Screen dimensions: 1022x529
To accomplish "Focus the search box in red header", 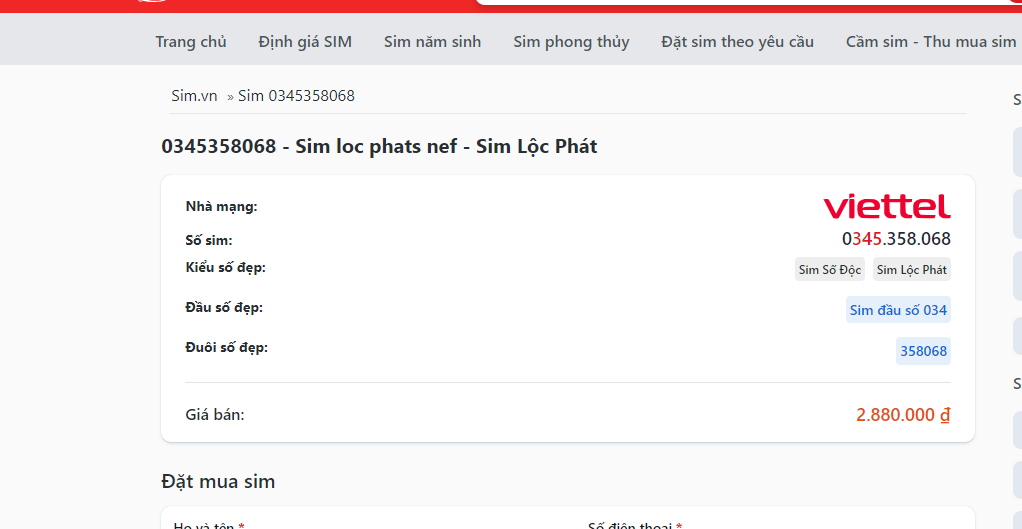I will coord(748,3).
